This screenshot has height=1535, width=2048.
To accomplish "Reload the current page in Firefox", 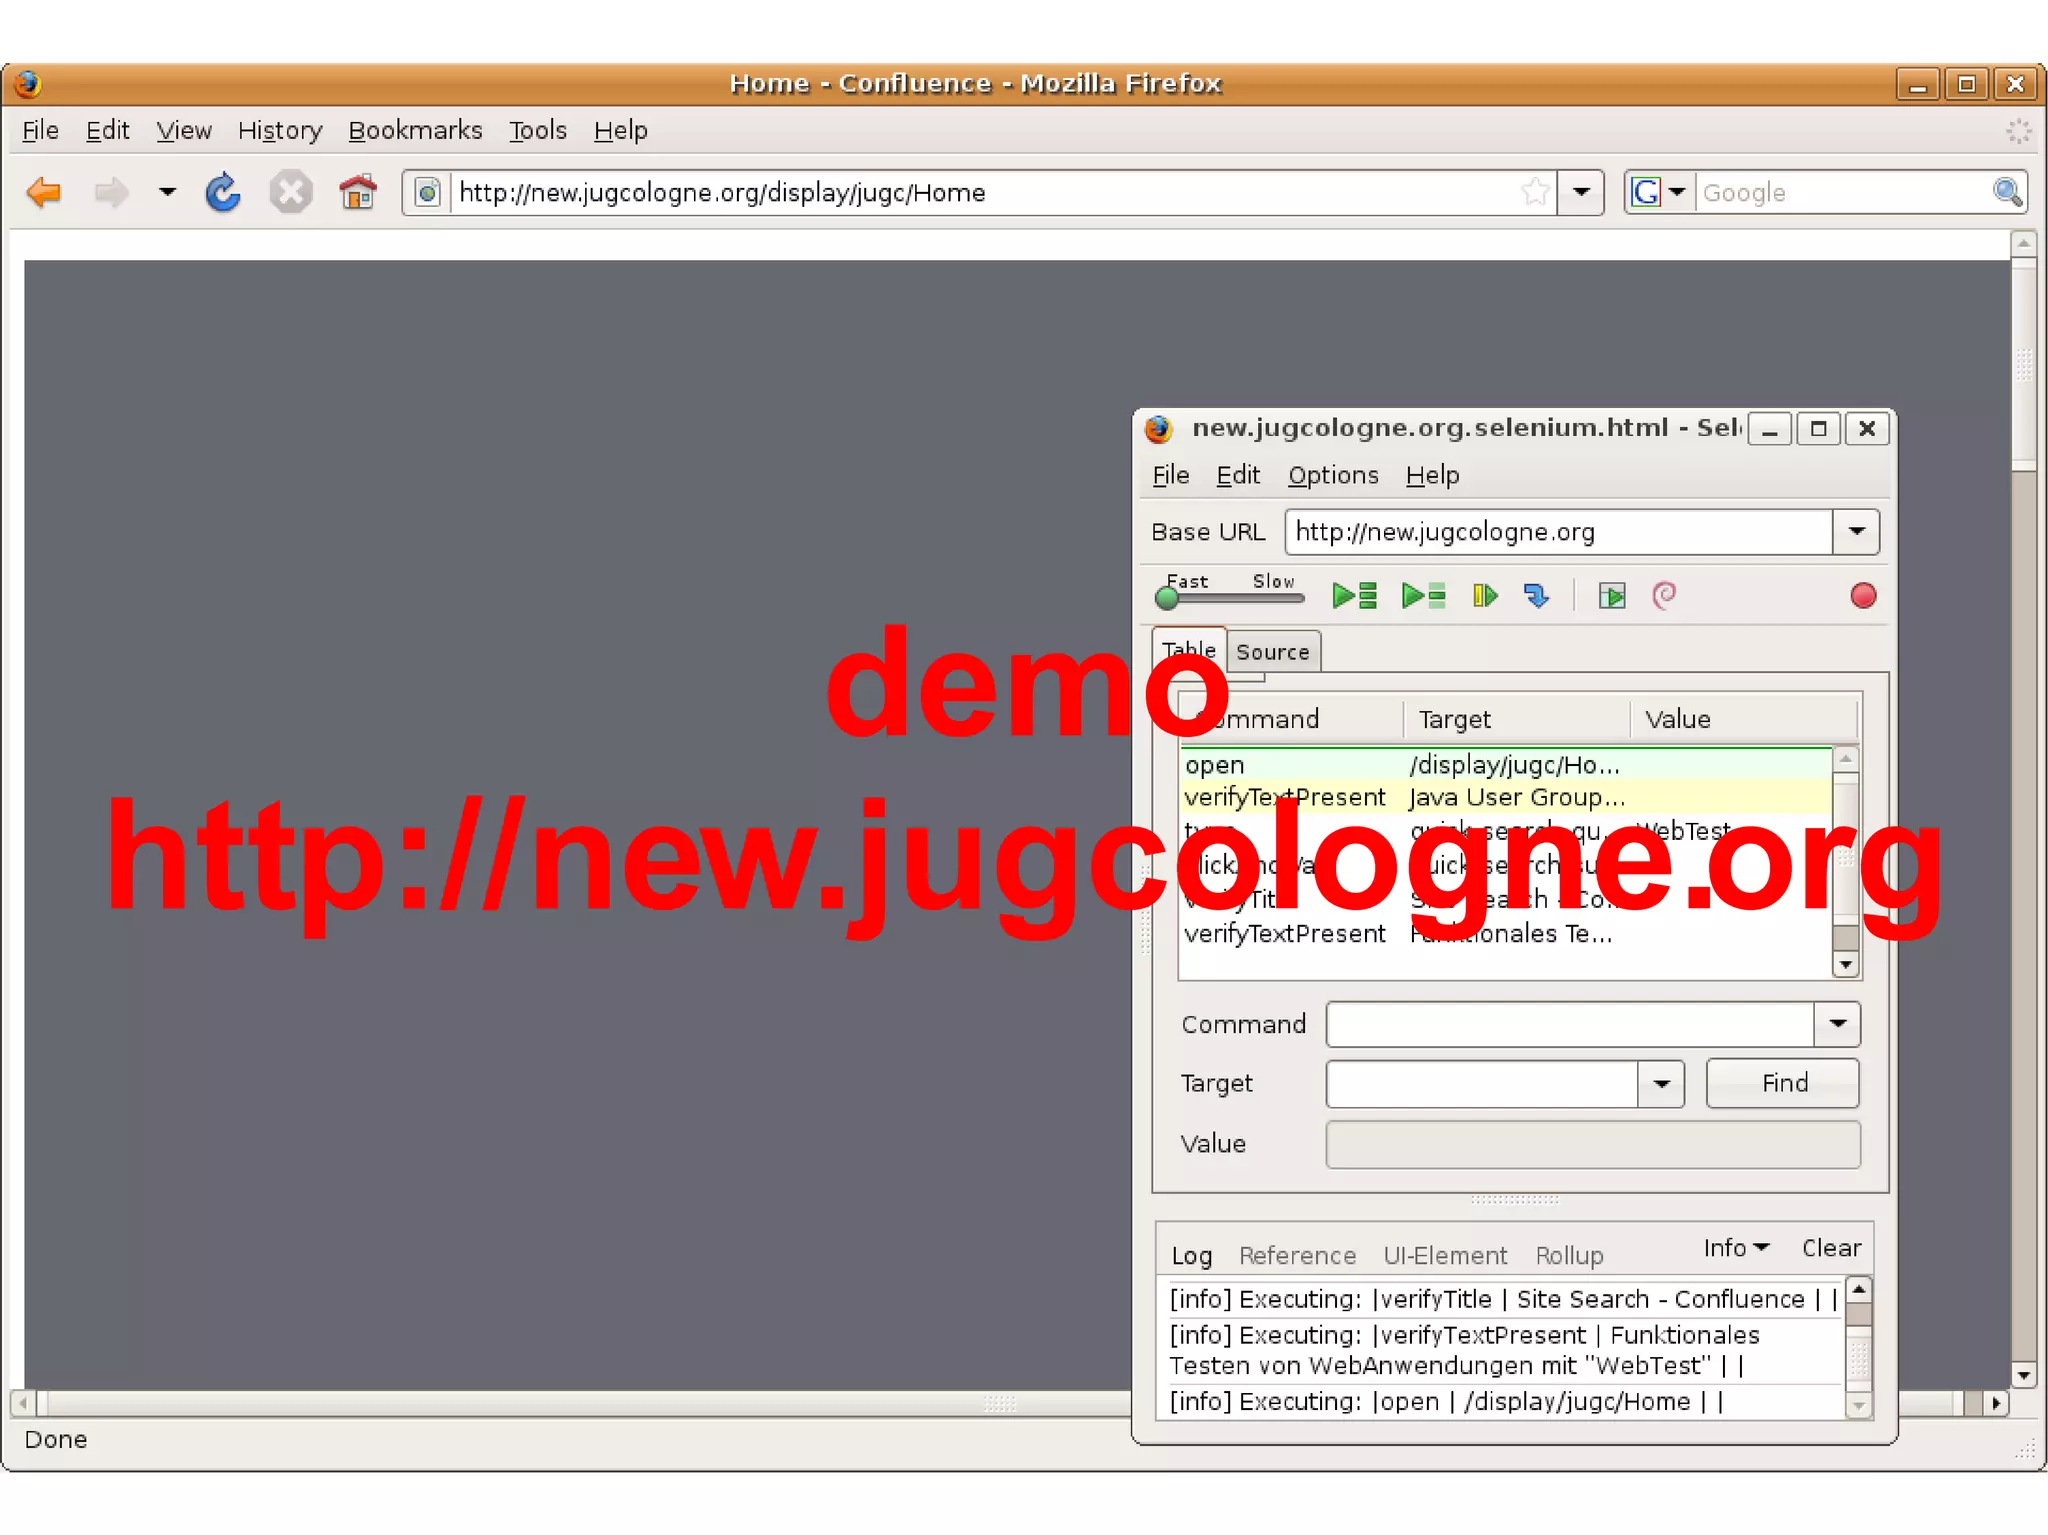I will 223,192.
